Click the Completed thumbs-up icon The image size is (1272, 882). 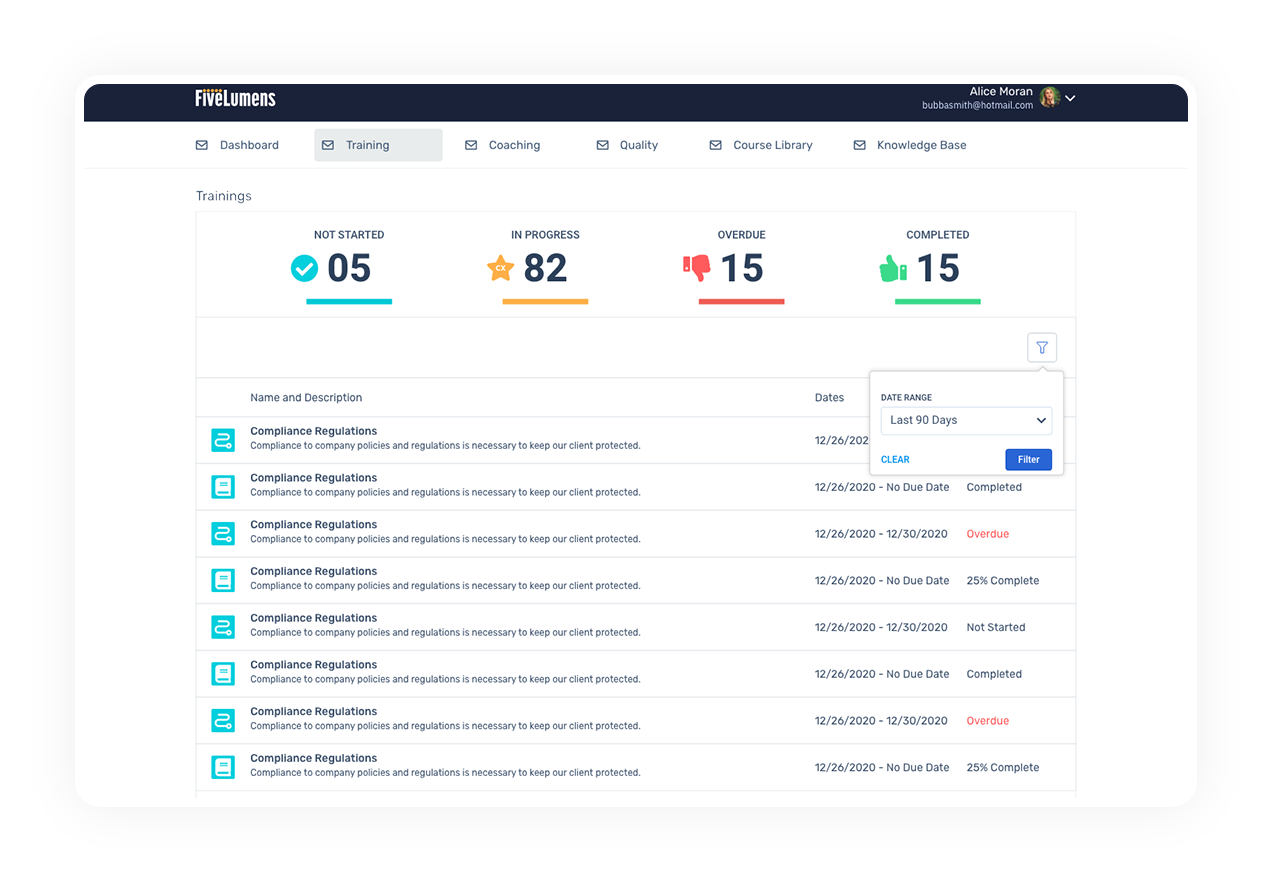pyautogui.click(x=893, y=268)
